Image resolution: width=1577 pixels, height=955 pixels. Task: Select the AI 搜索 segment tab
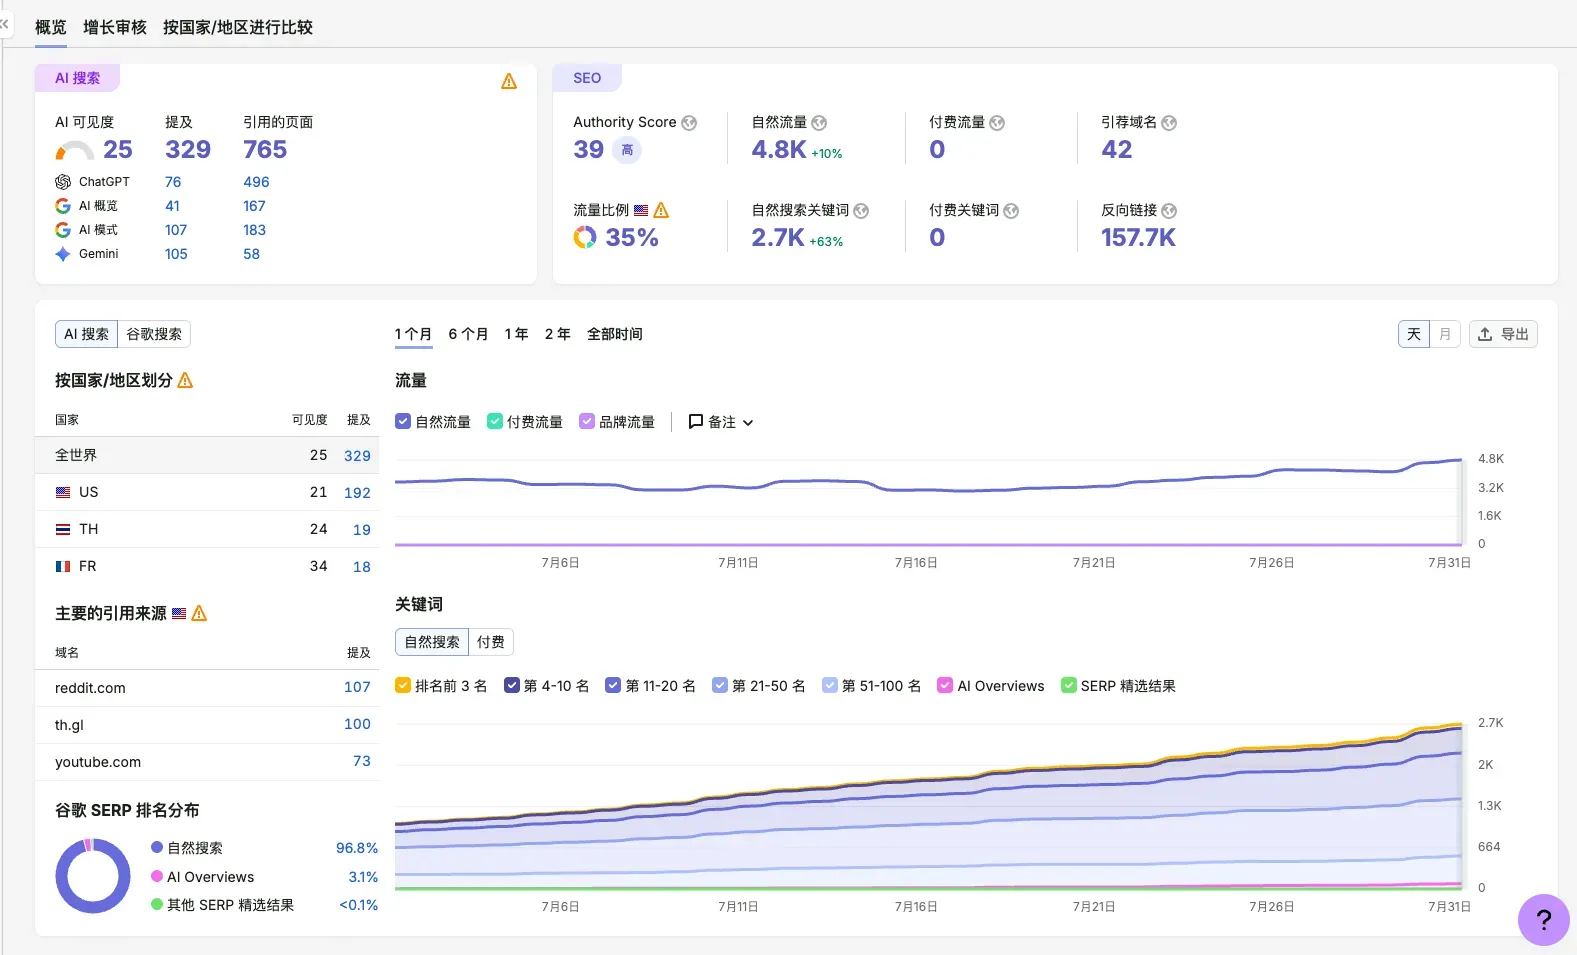point(86,334)
